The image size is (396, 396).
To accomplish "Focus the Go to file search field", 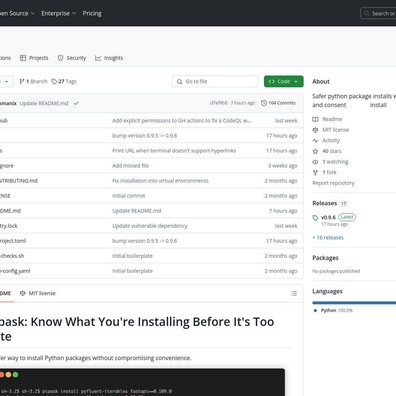I will [215, 81].
